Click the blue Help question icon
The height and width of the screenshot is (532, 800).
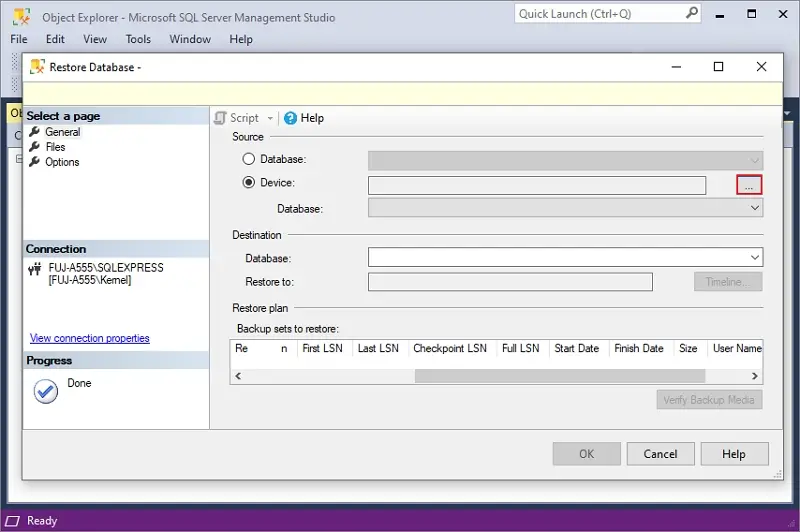pos(290,118)
